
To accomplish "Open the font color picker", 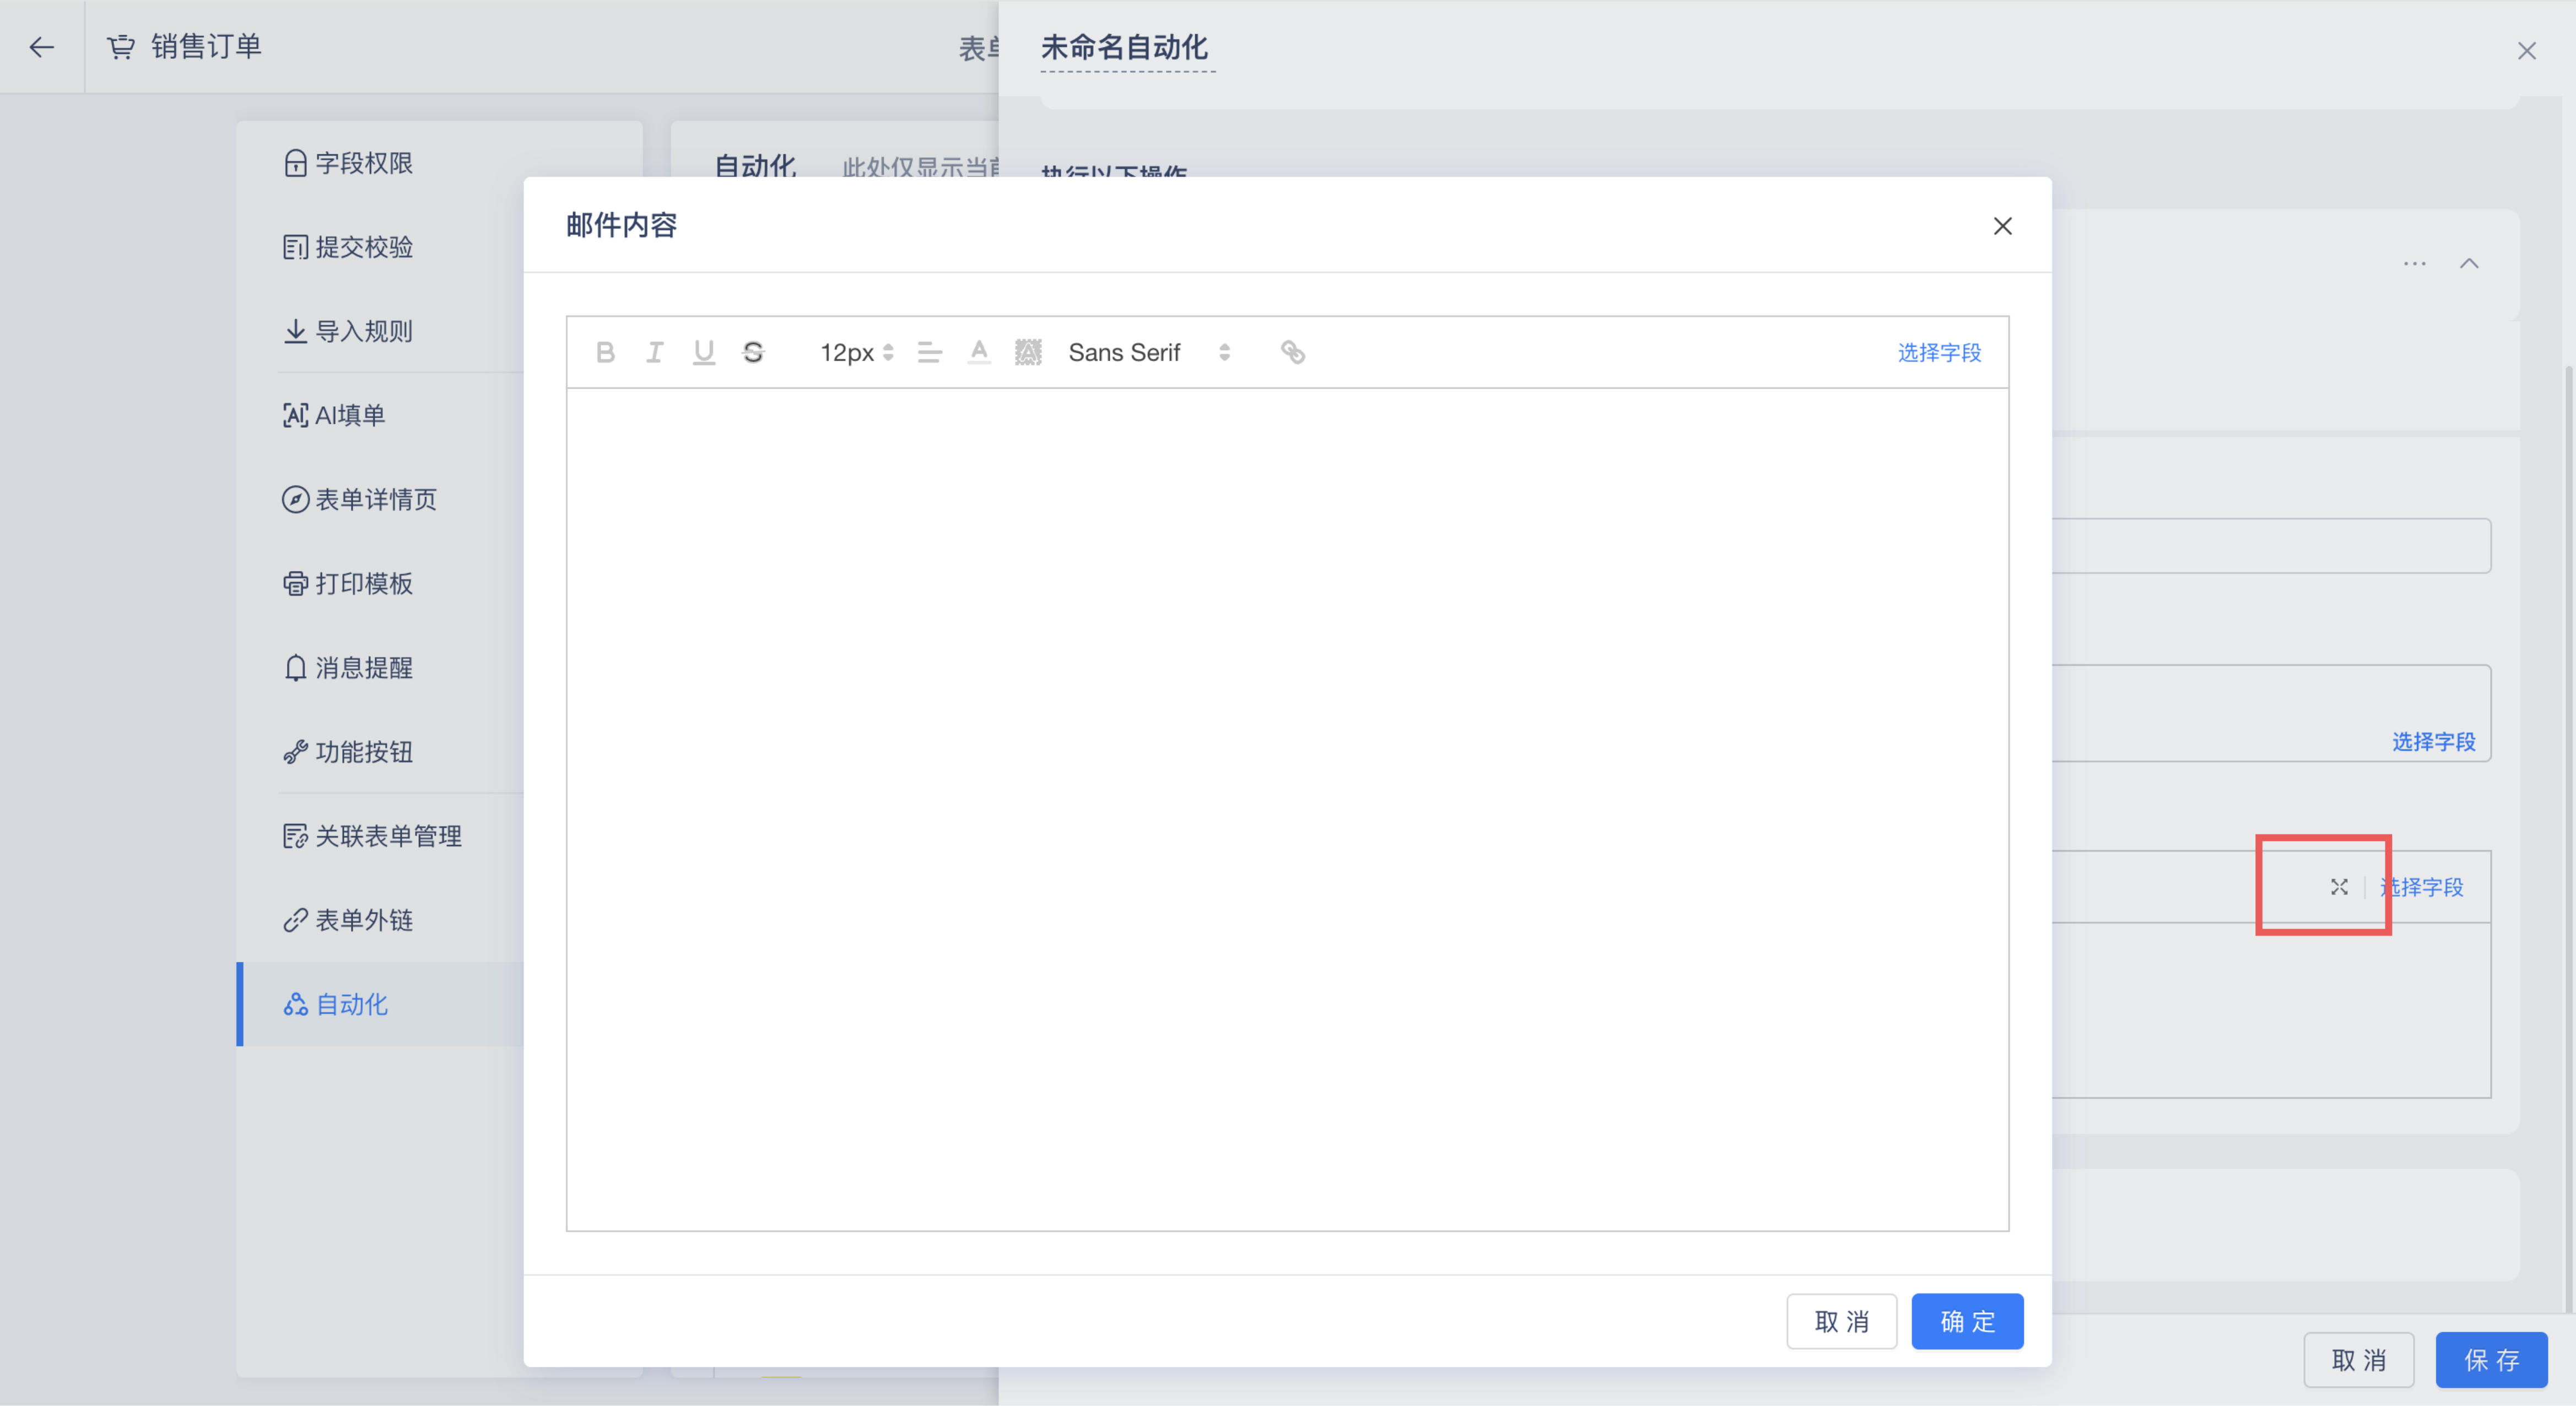I will (x=979, y=352).
